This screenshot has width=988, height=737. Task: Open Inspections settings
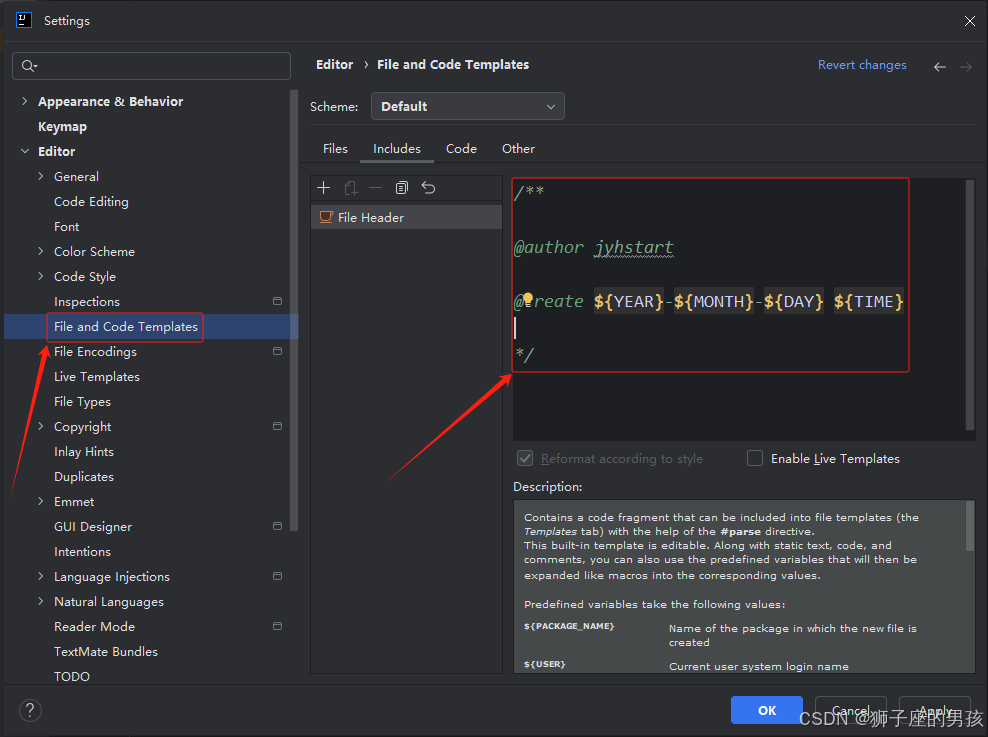pyautogui.click(x=87, y=302)
